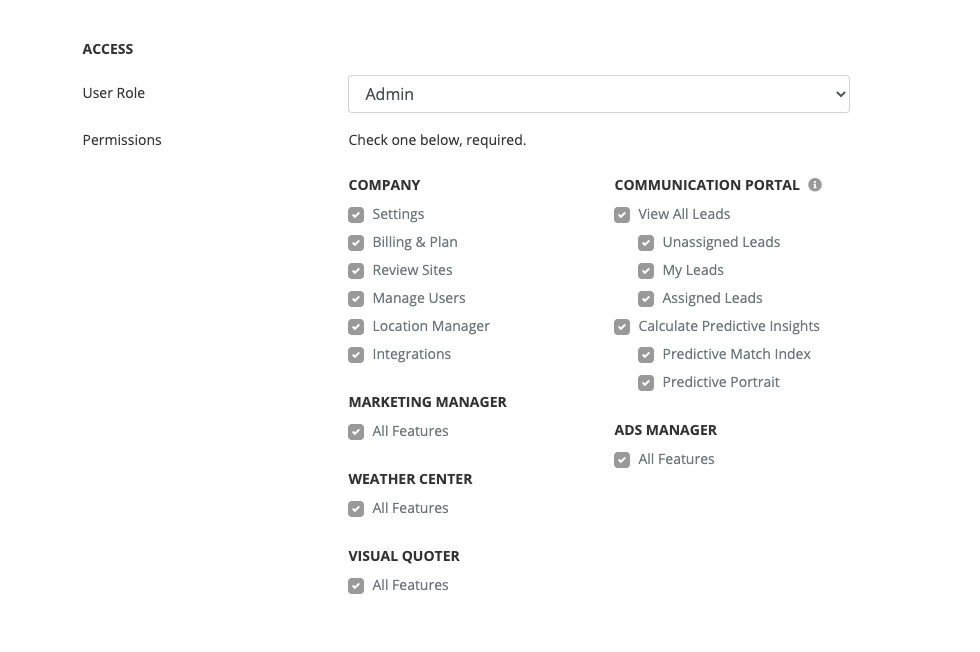Disable Calculate Predictive Insights checkbox

(x=622, y=327)
